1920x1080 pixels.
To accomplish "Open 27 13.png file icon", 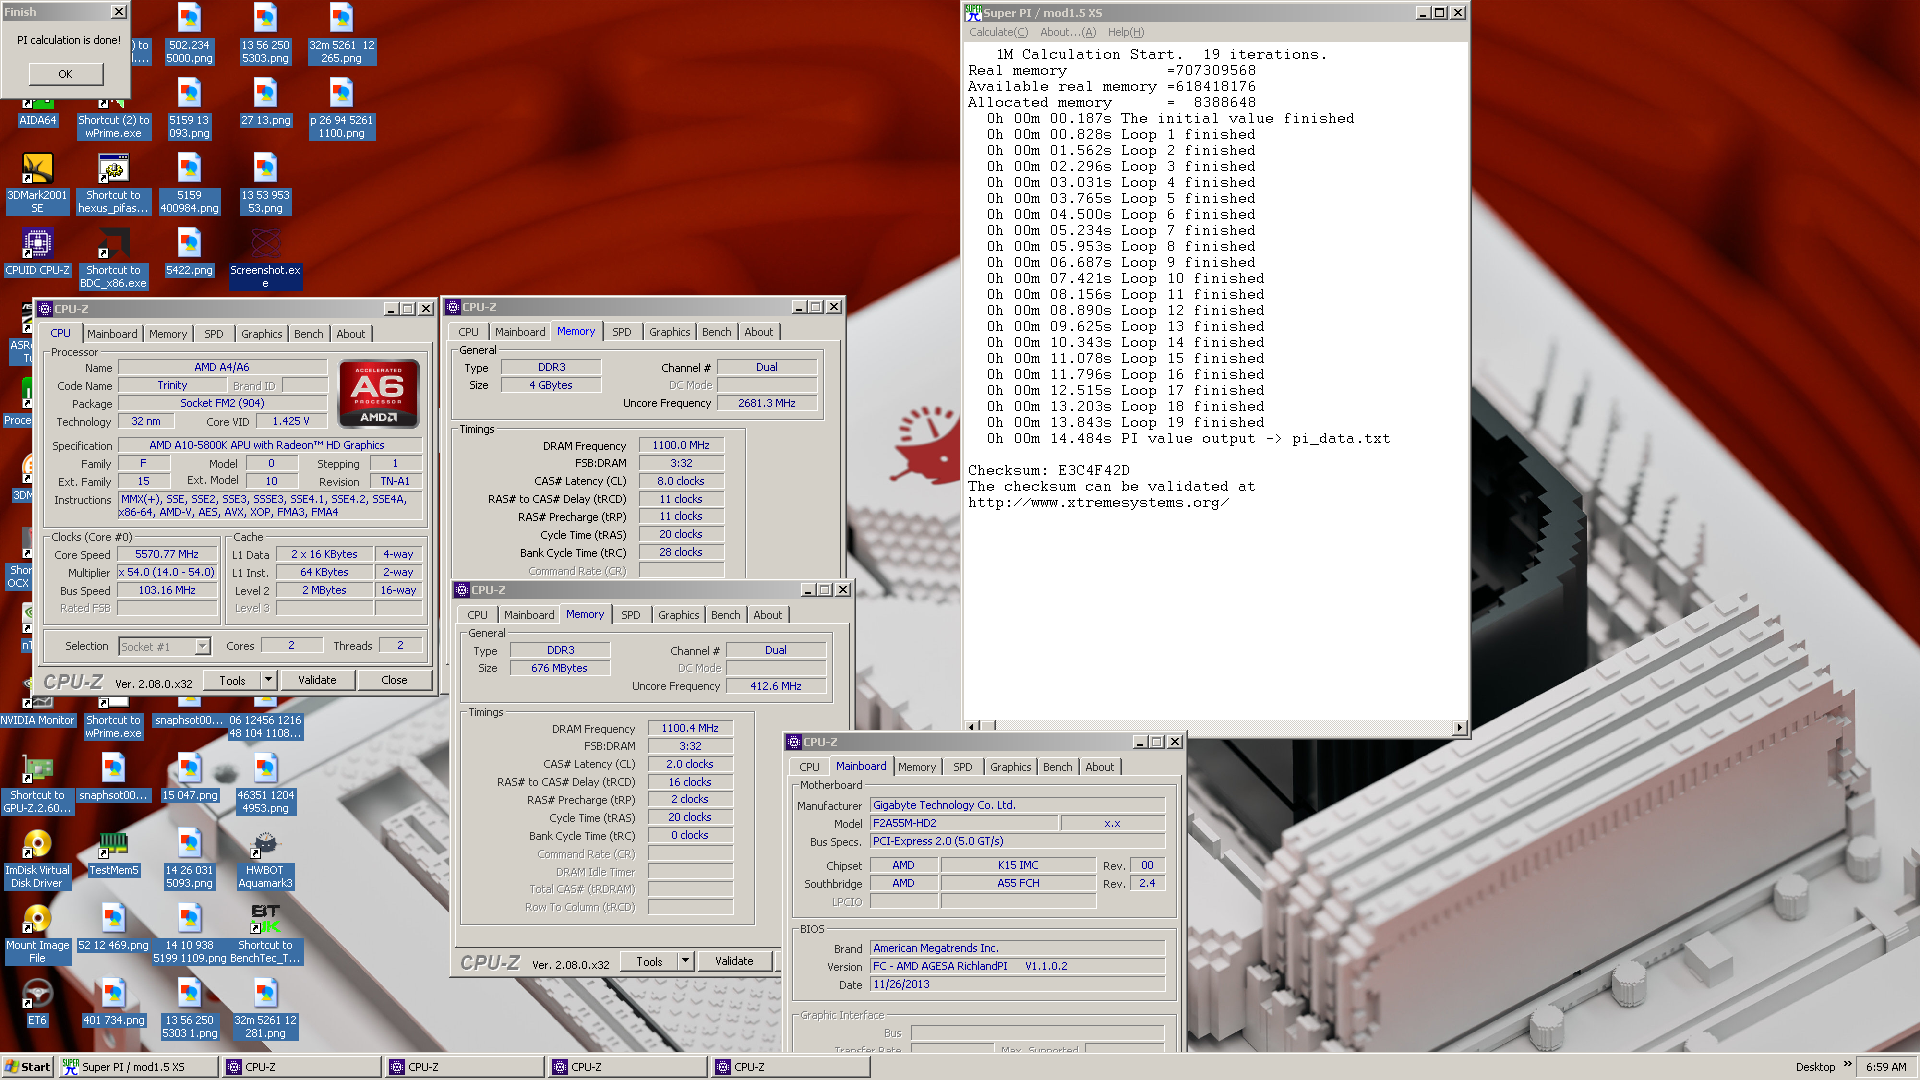I will coord(265,103).
